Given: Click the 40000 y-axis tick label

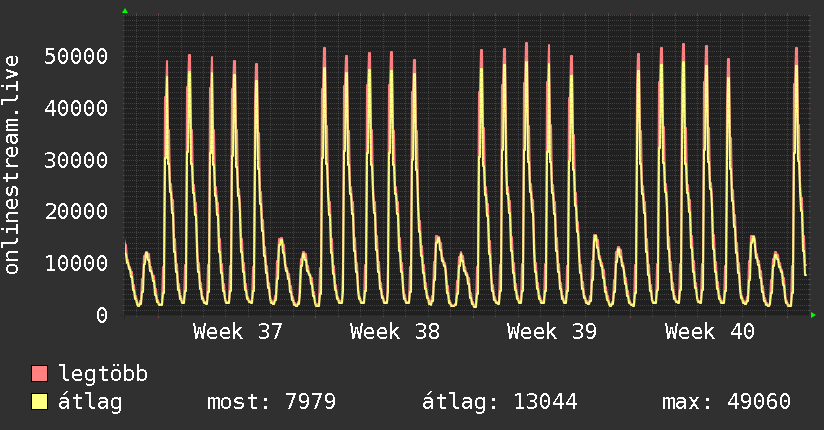Looking at the screenshot, I should (x=76, y=108).
